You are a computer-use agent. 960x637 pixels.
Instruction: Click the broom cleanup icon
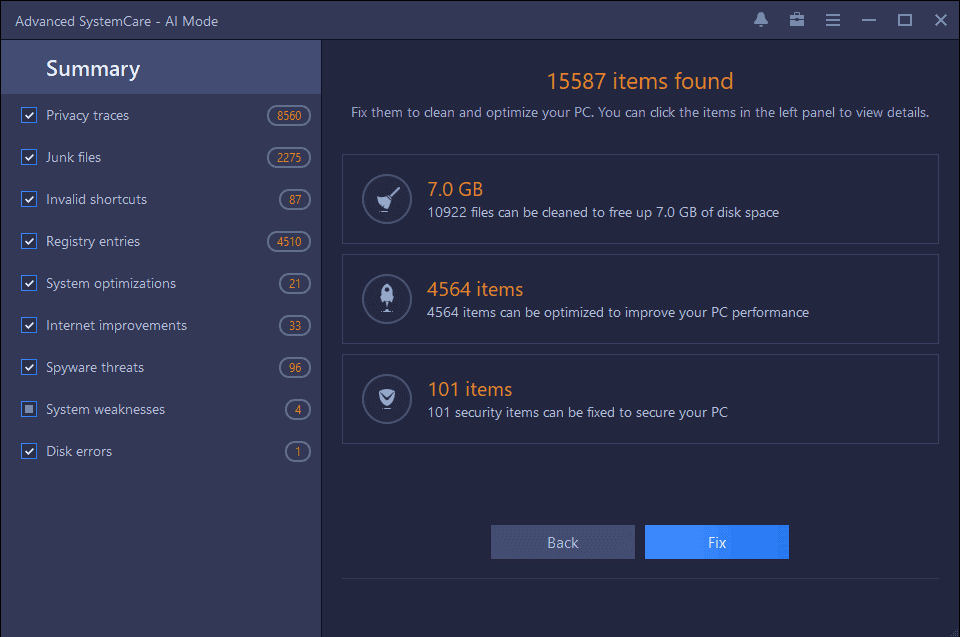[386, 199]
